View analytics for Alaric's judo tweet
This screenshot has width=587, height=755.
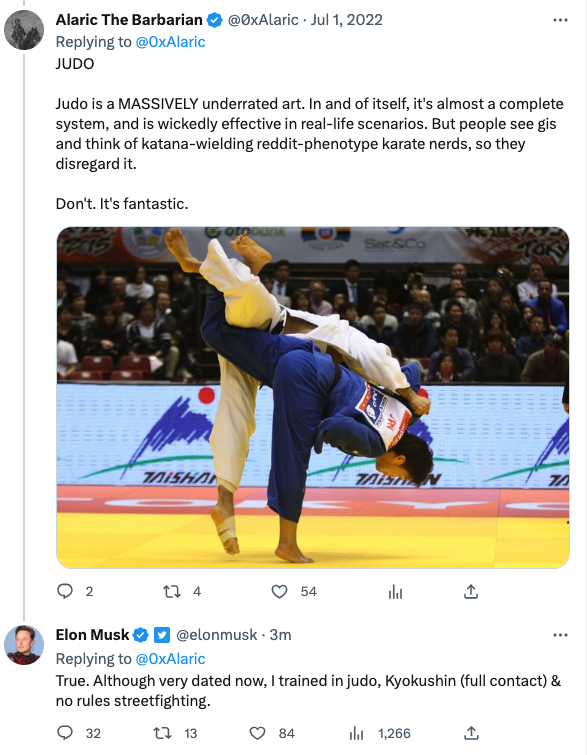[x=395, y=592]
